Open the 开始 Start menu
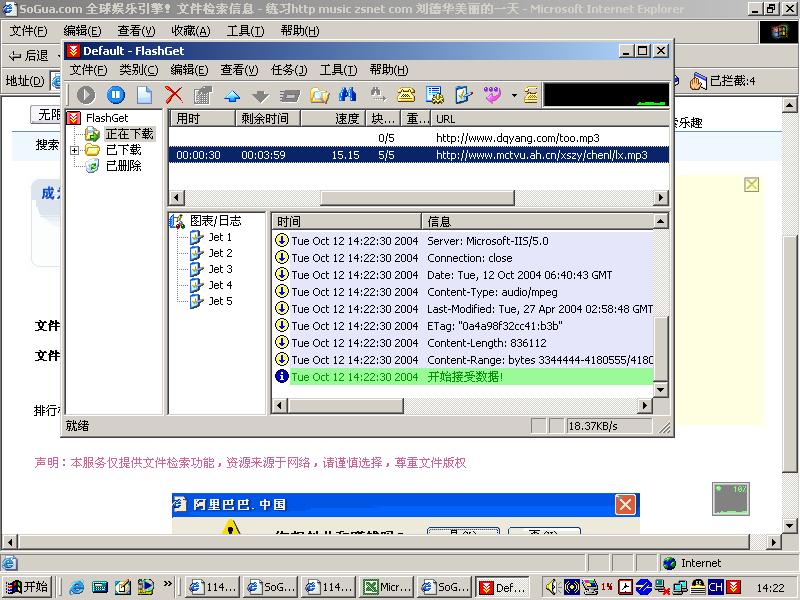 (x=28, y=587)
